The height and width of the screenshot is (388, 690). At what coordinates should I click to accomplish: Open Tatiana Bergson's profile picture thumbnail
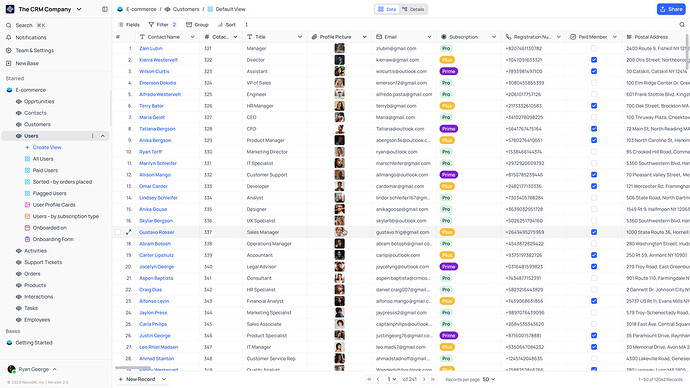click(339, 129)
